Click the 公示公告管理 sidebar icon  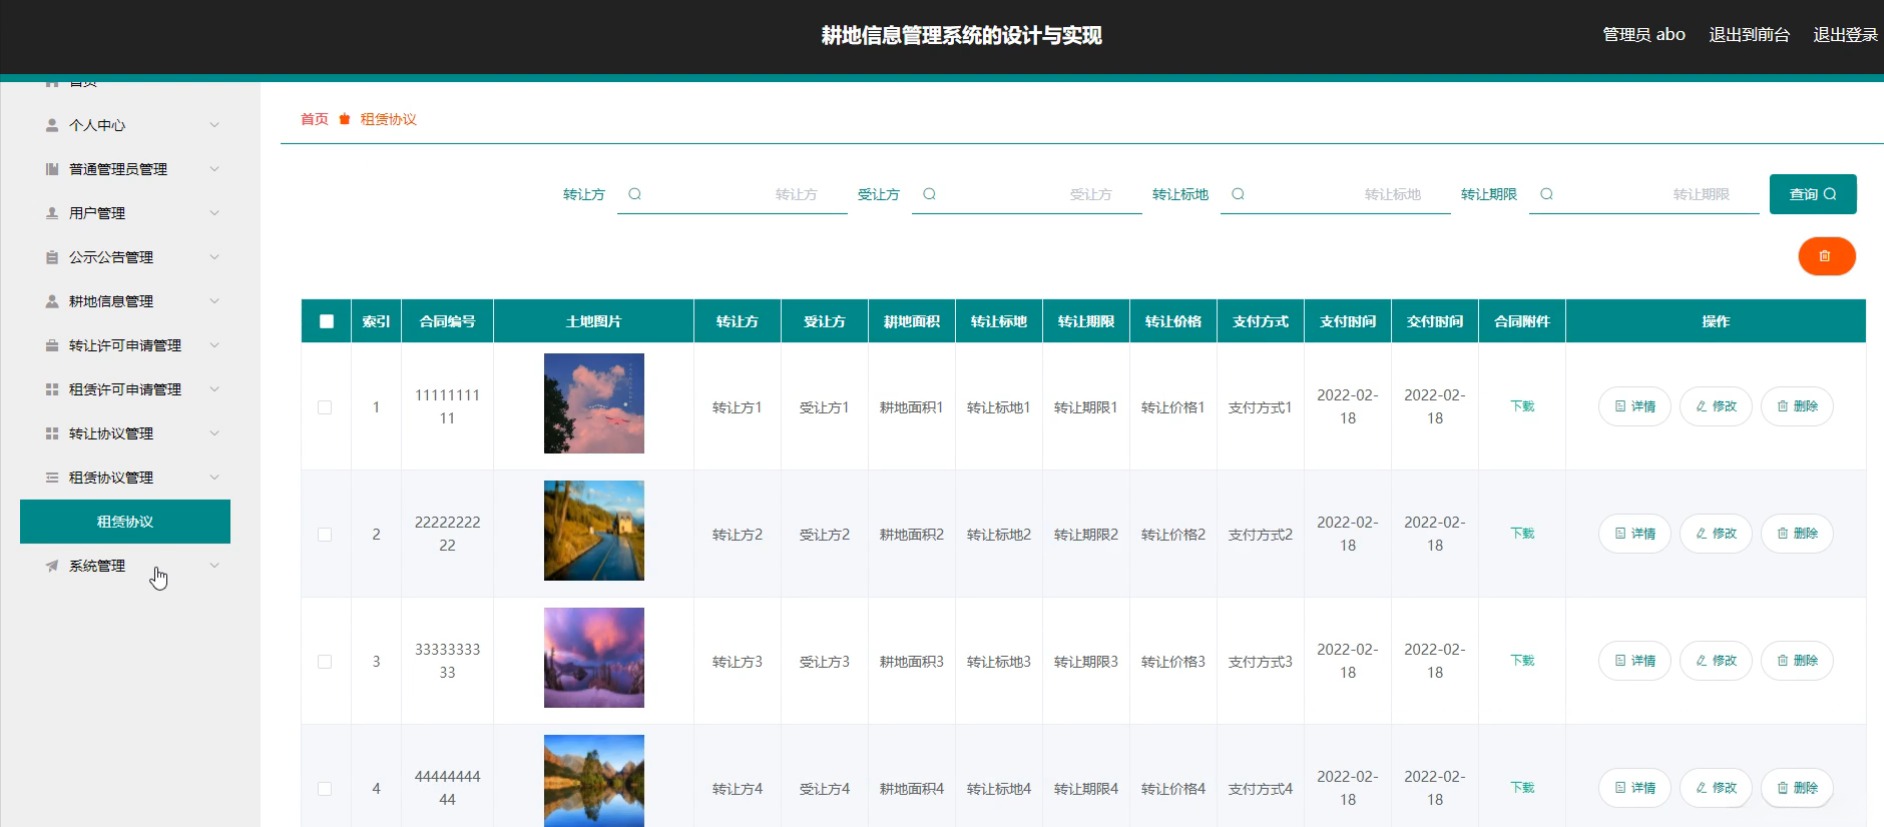point(52,257)
